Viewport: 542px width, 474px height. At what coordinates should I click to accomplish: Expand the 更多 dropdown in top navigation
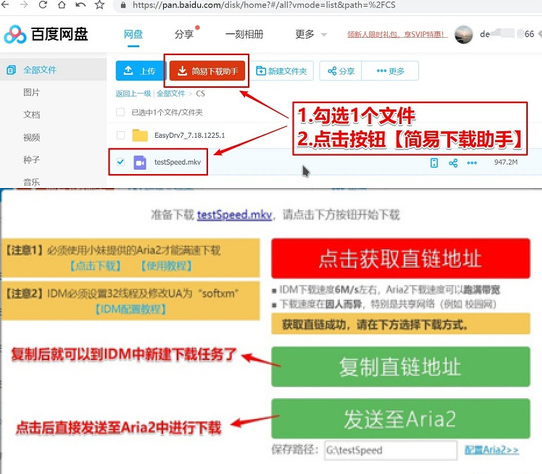pyautogui.click(x=311, y=34)
